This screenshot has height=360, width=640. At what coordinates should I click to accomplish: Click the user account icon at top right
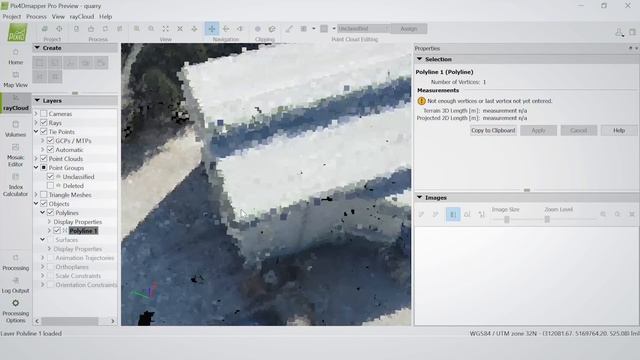pos(619,32)
